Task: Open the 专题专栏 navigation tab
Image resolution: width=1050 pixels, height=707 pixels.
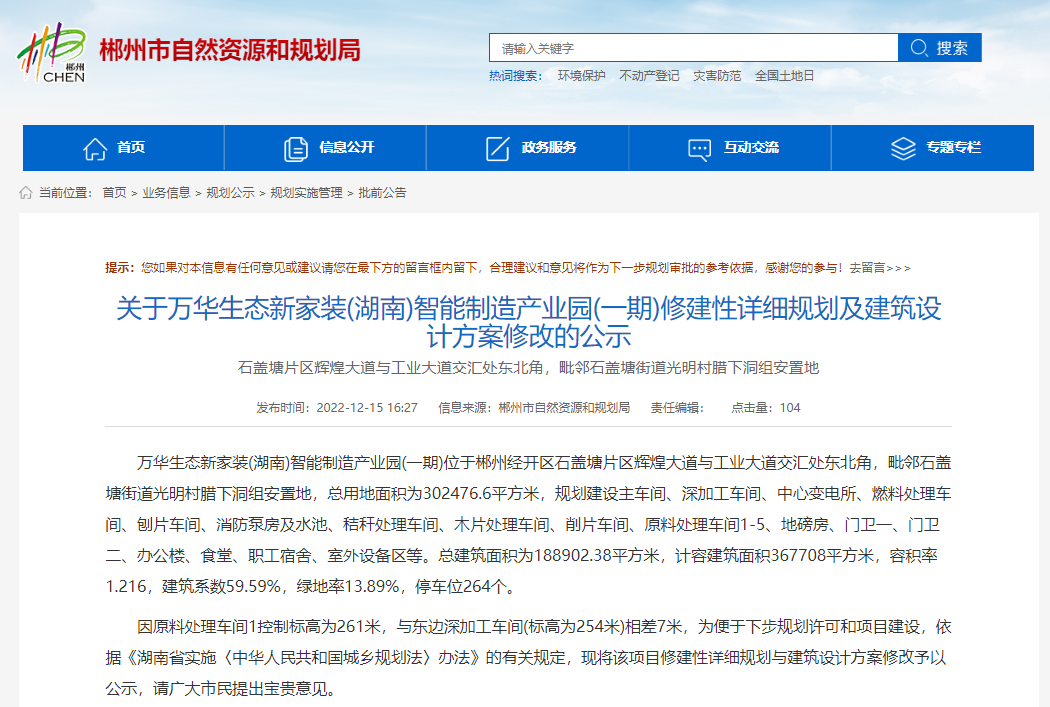Action: pyautogui.click(x=933, y=147)
